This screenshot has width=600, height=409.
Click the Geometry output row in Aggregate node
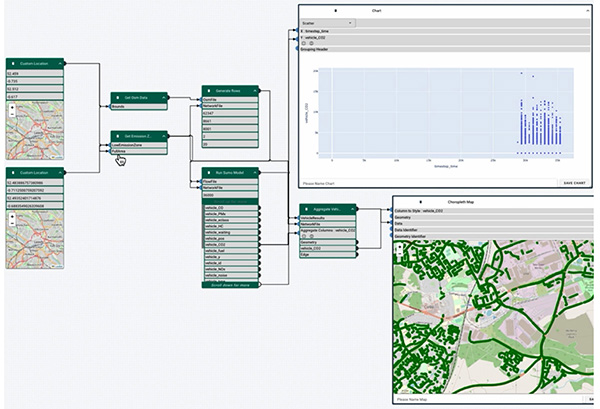pyautogui.click(x=328, y=242)
